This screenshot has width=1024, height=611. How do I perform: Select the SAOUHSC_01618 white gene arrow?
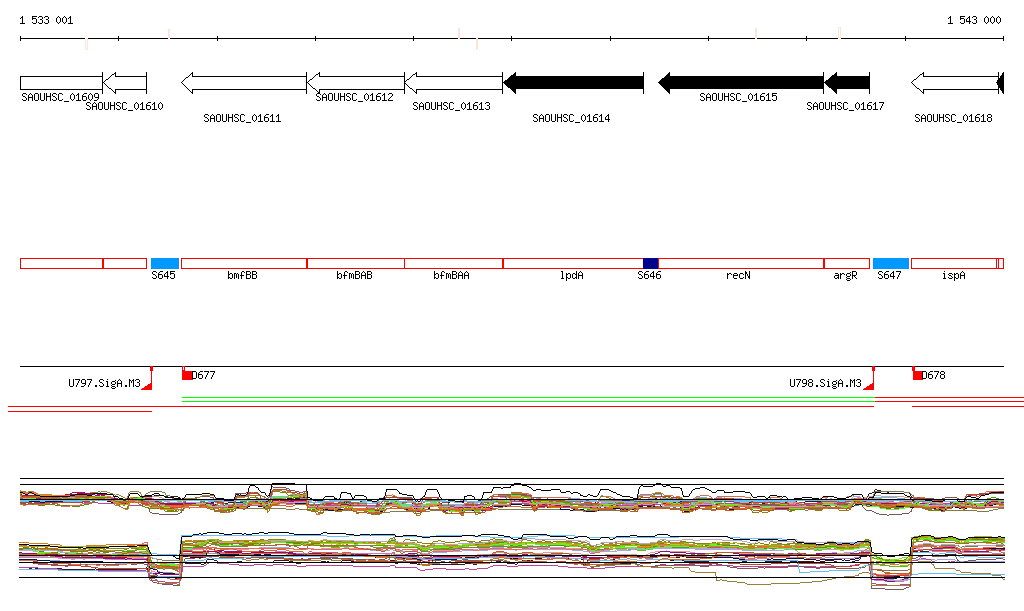953,83
